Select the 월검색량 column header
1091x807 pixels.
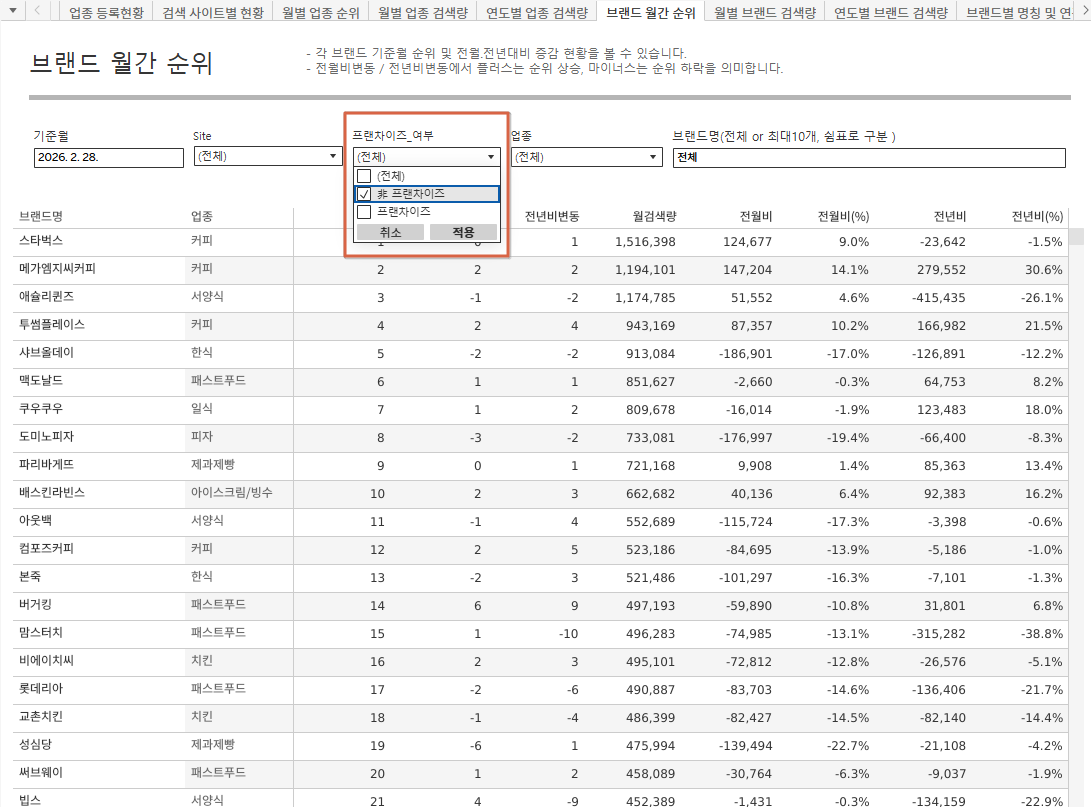(x=654, y=217)
